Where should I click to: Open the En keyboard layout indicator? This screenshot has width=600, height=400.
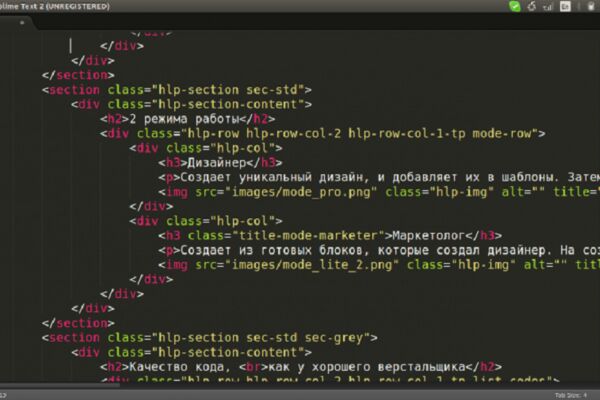[x=565, y=6]
